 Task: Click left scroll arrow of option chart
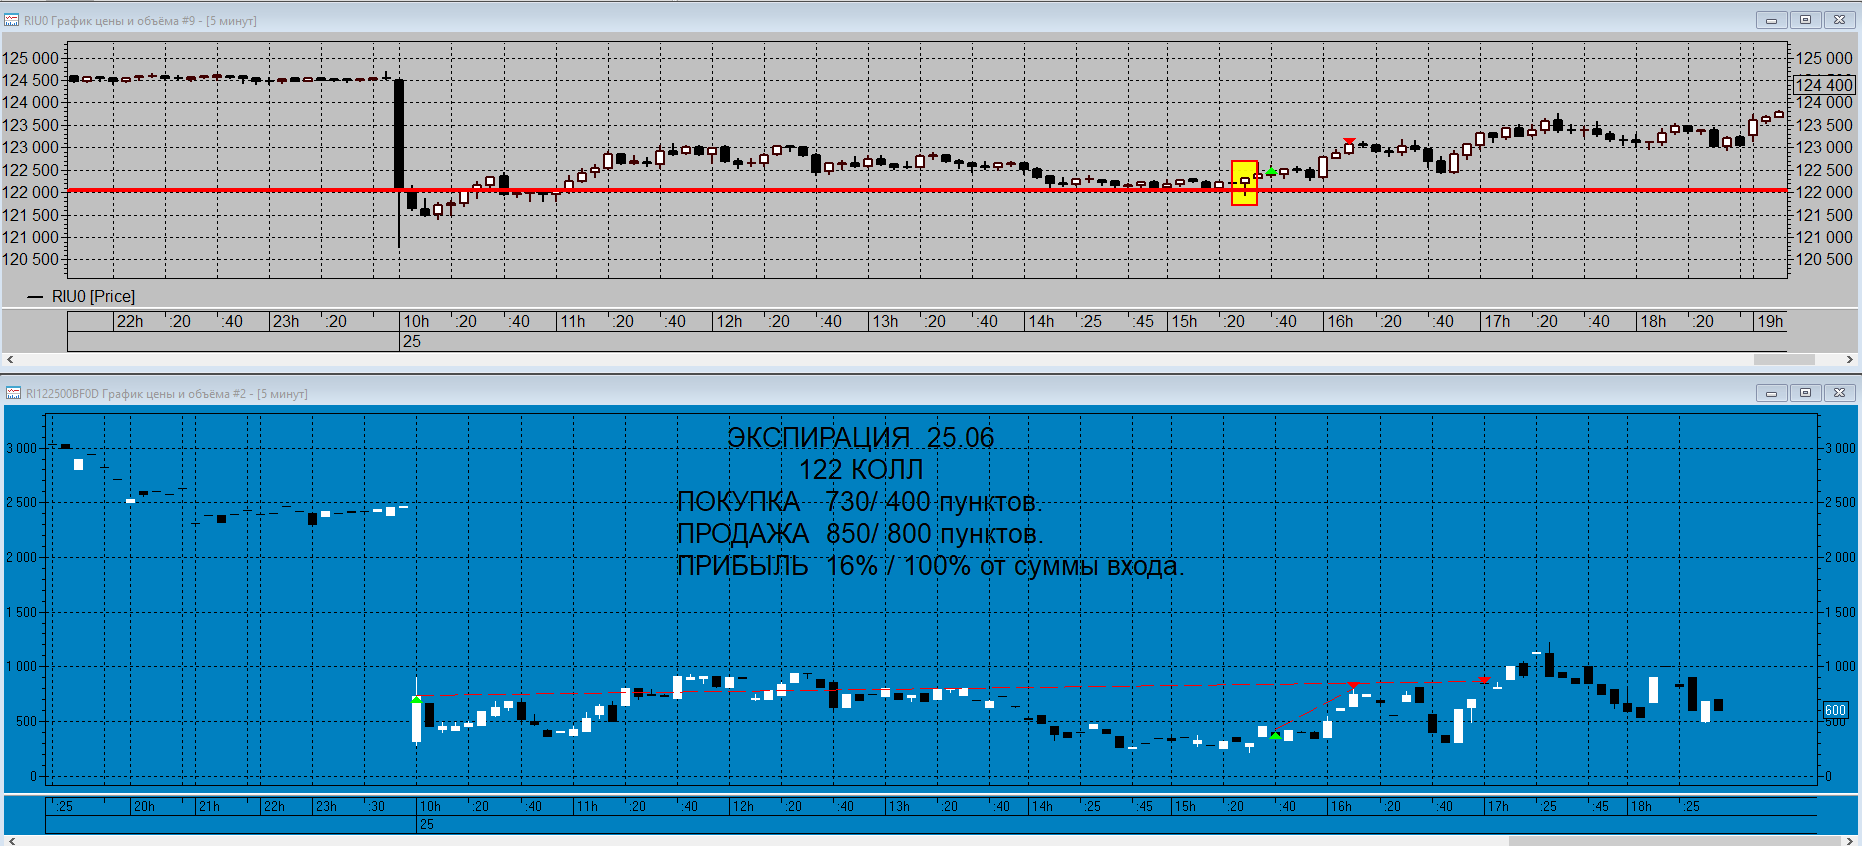[x=10, y=840]
